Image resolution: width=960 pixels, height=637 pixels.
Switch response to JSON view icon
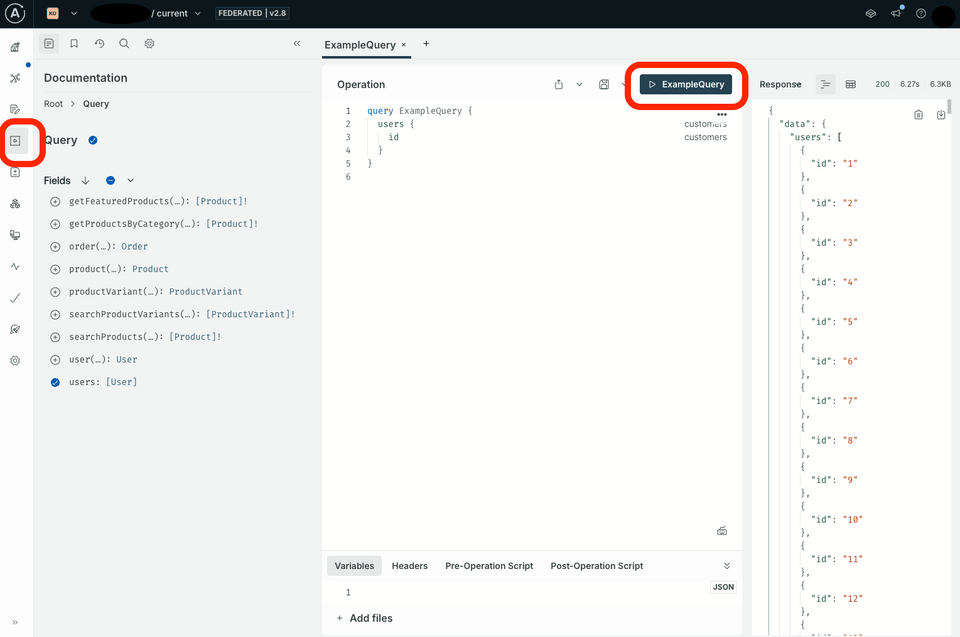pos(825,85)
